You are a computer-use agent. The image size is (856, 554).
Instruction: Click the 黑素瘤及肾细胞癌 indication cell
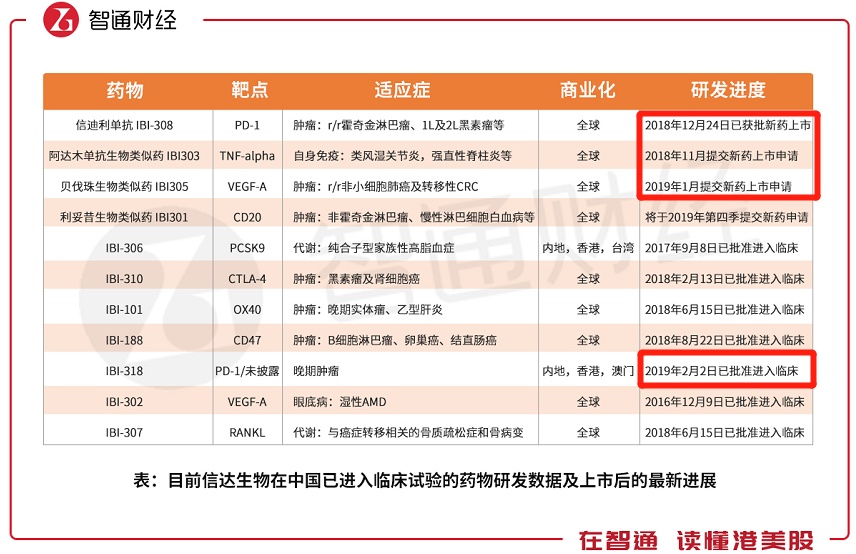pos(356,279)
